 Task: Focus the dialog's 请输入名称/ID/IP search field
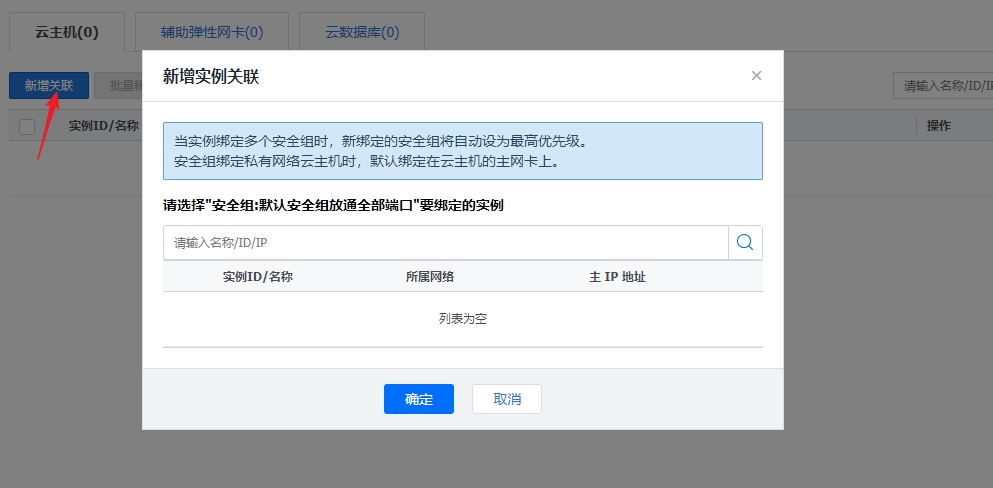(x=445, y=242)
